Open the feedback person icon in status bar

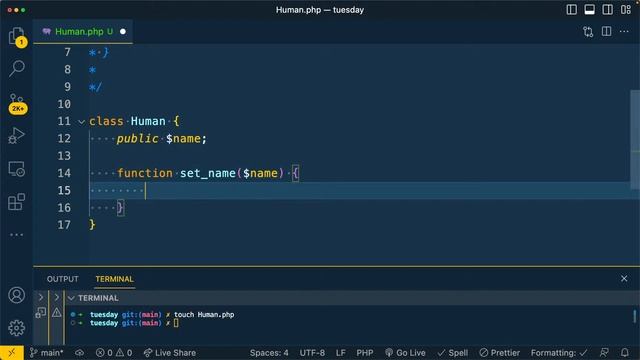point(604,353)
